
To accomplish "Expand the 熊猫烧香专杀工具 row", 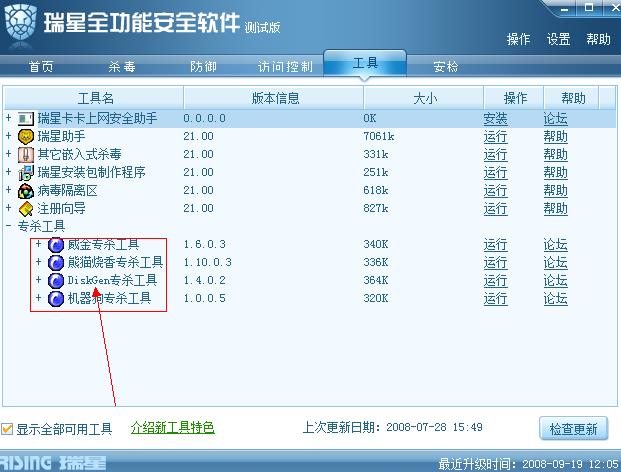I will pos(38,261).
